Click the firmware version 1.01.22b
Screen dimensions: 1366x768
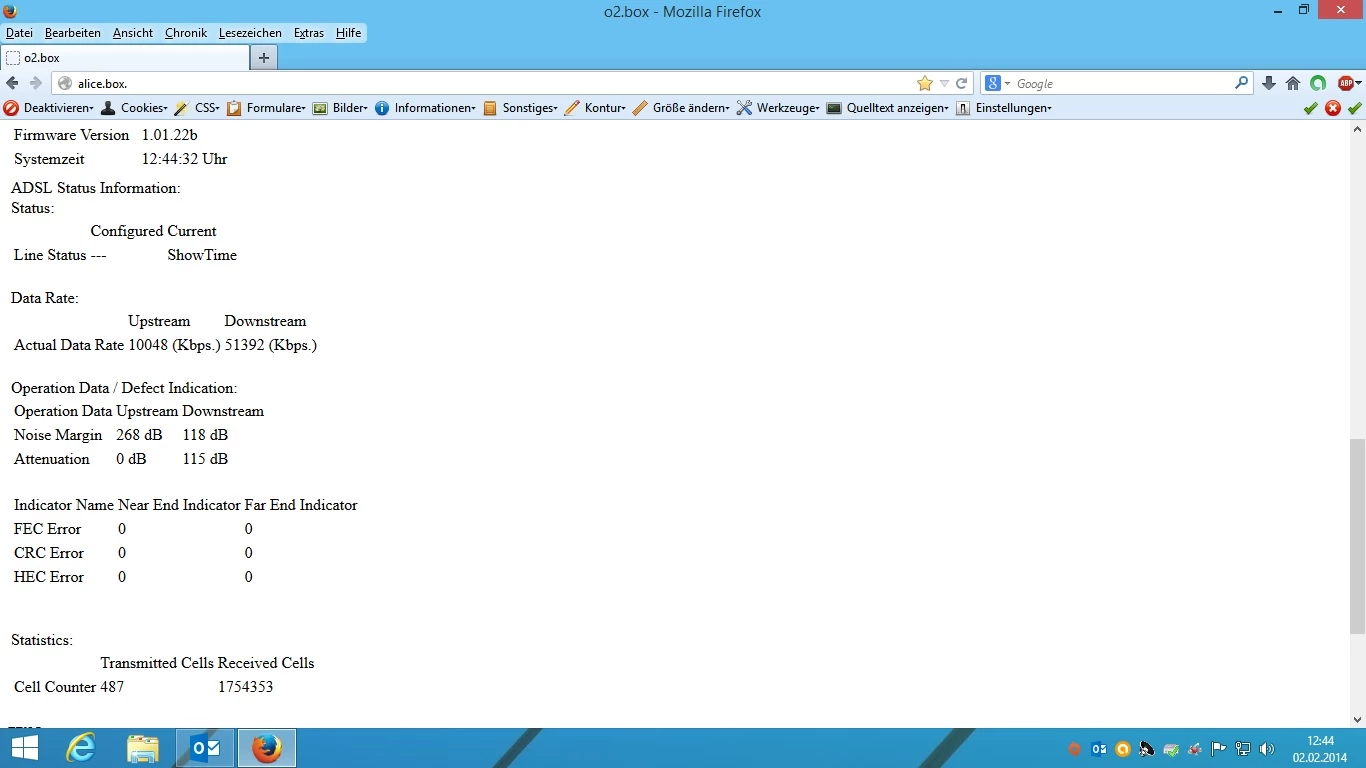coord(170,135)
